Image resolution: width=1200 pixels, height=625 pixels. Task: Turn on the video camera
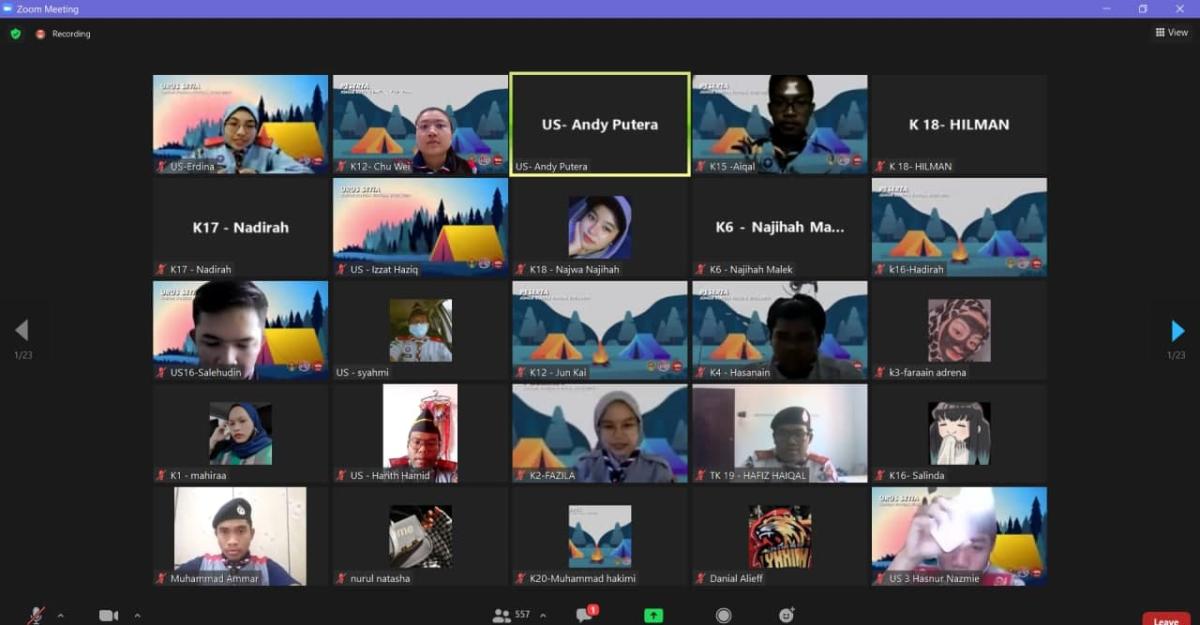108,615
